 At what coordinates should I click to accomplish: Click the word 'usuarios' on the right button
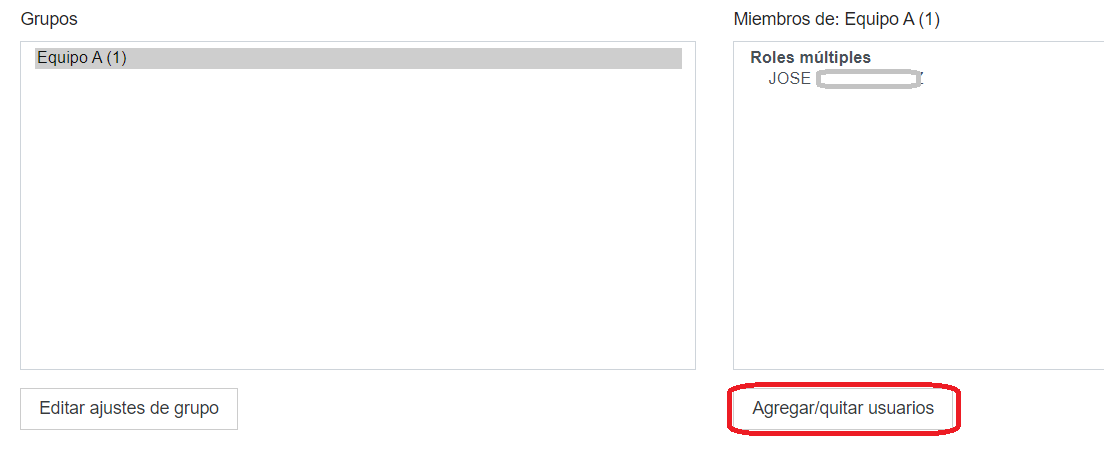pyautogui.click(x=902, y=409)
